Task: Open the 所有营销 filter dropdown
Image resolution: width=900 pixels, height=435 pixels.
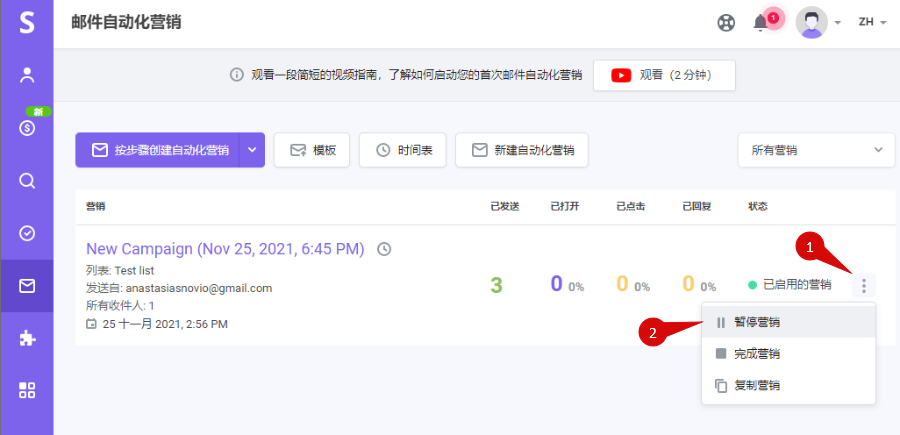Action: coord(816,150)
